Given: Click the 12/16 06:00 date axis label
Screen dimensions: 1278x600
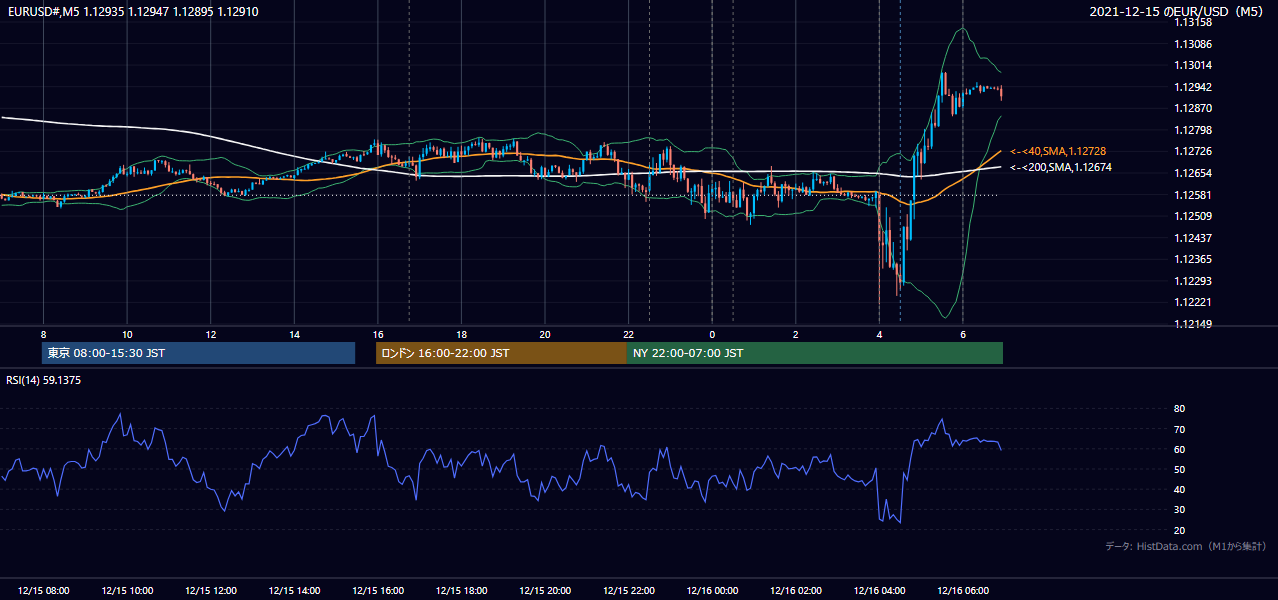Looking at the screenshot, I should 962,591.
